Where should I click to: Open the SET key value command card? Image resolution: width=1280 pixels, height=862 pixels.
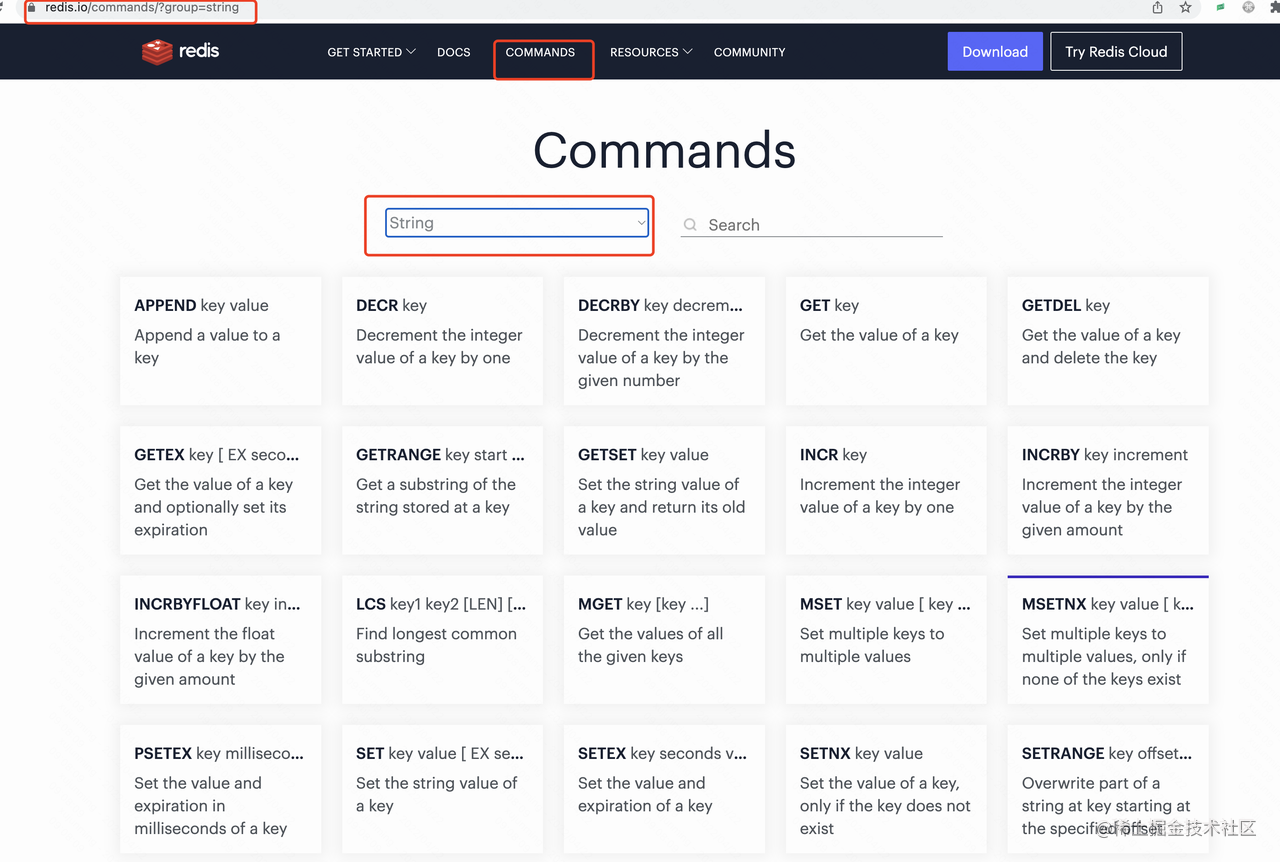point(442,789)
